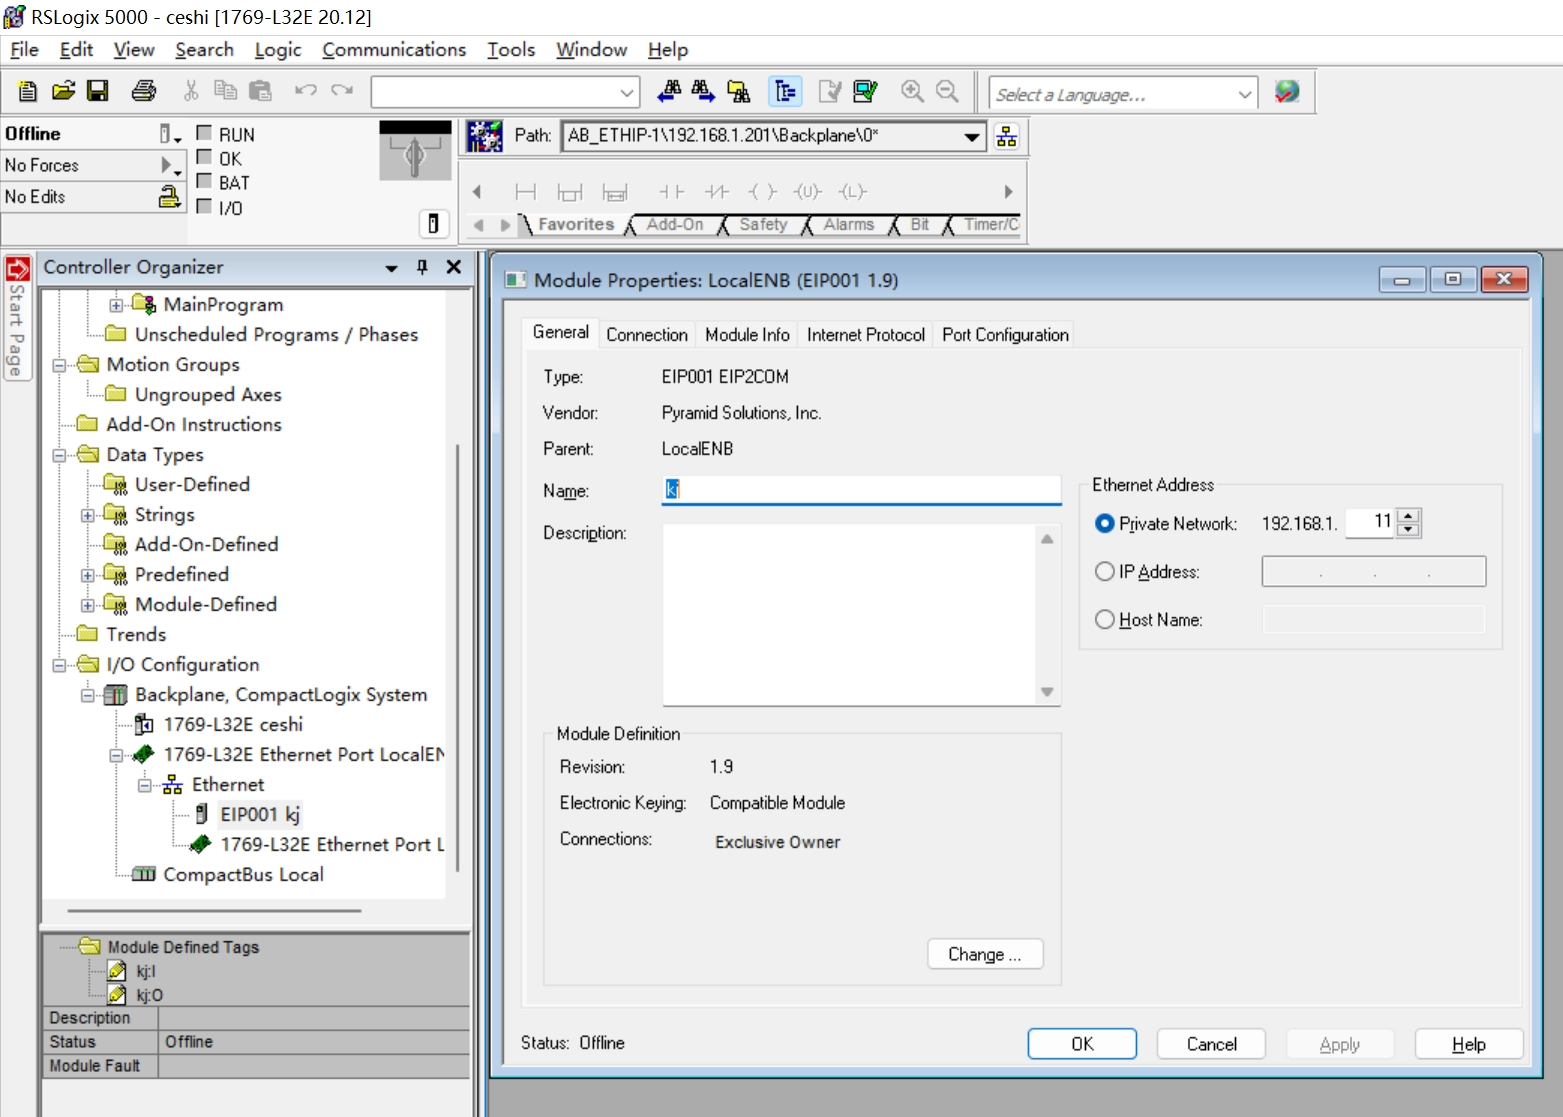Viewport: 1563px width, 1117px height.
Task: Click the I/O status indicator box
Action: pos(204,206)
